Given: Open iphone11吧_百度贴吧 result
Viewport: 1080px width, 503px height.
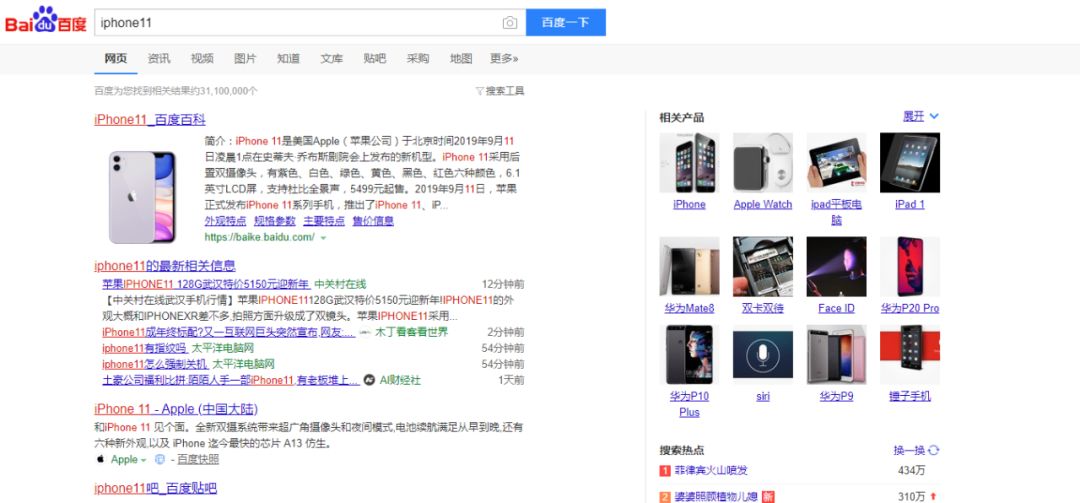Looking at the screenshot, I should 156,489.
